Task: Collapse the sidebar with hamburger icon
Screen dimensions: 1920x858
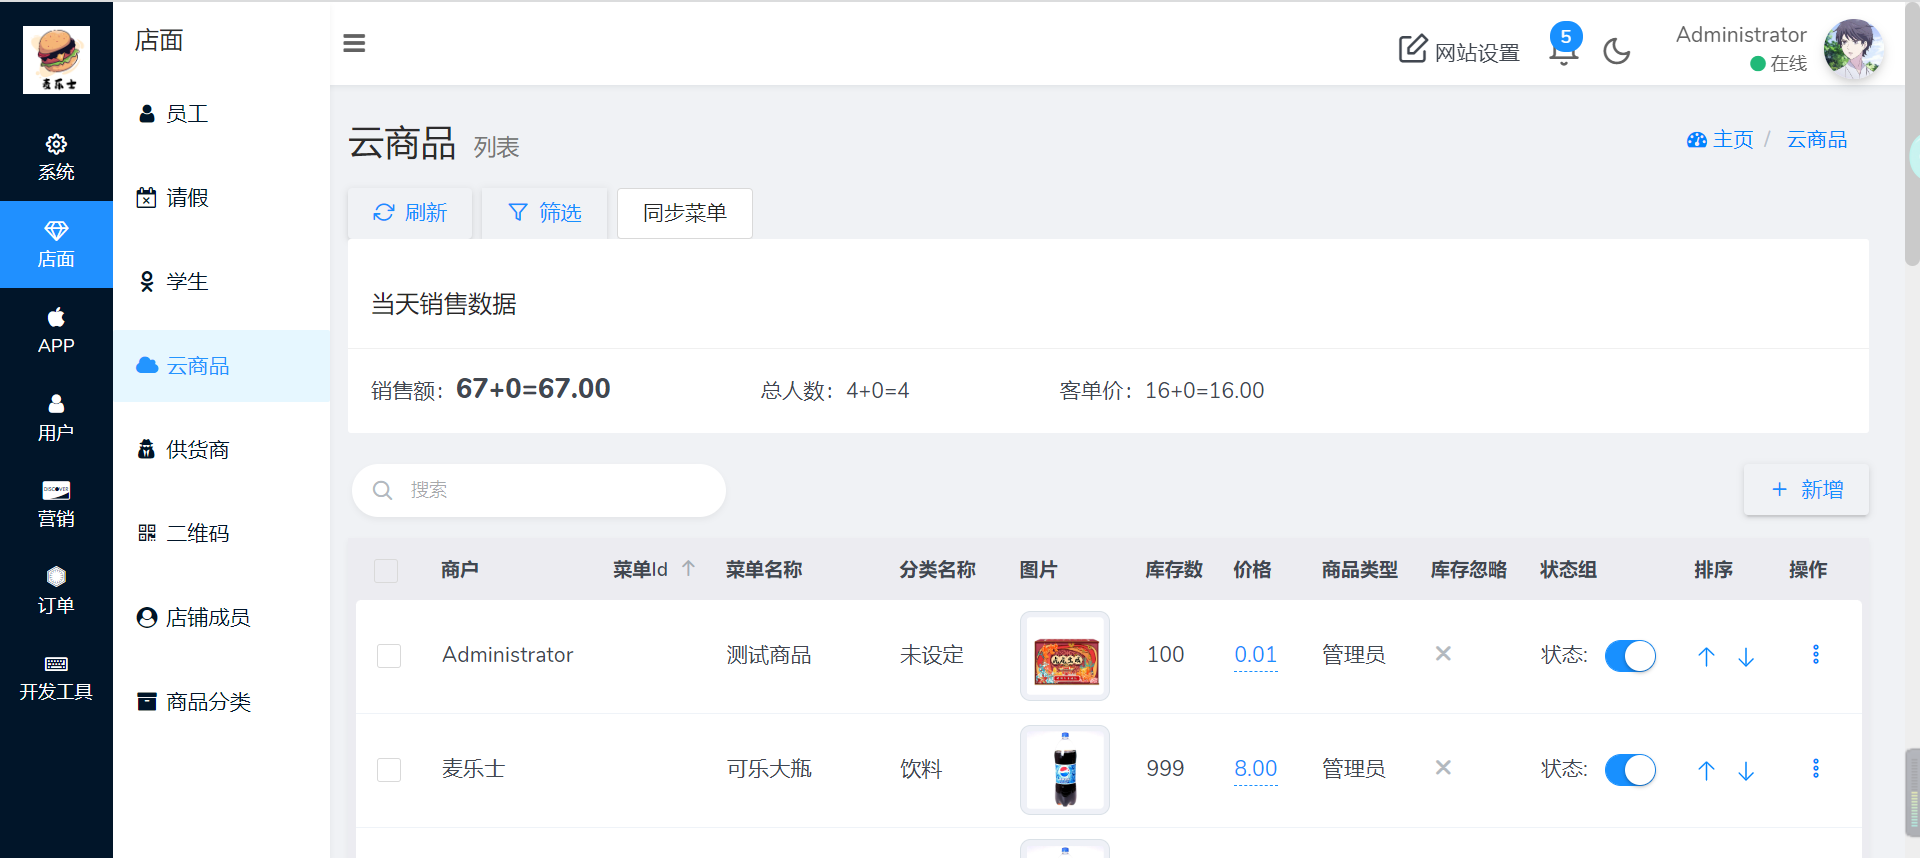Action: tap(354, 43)
